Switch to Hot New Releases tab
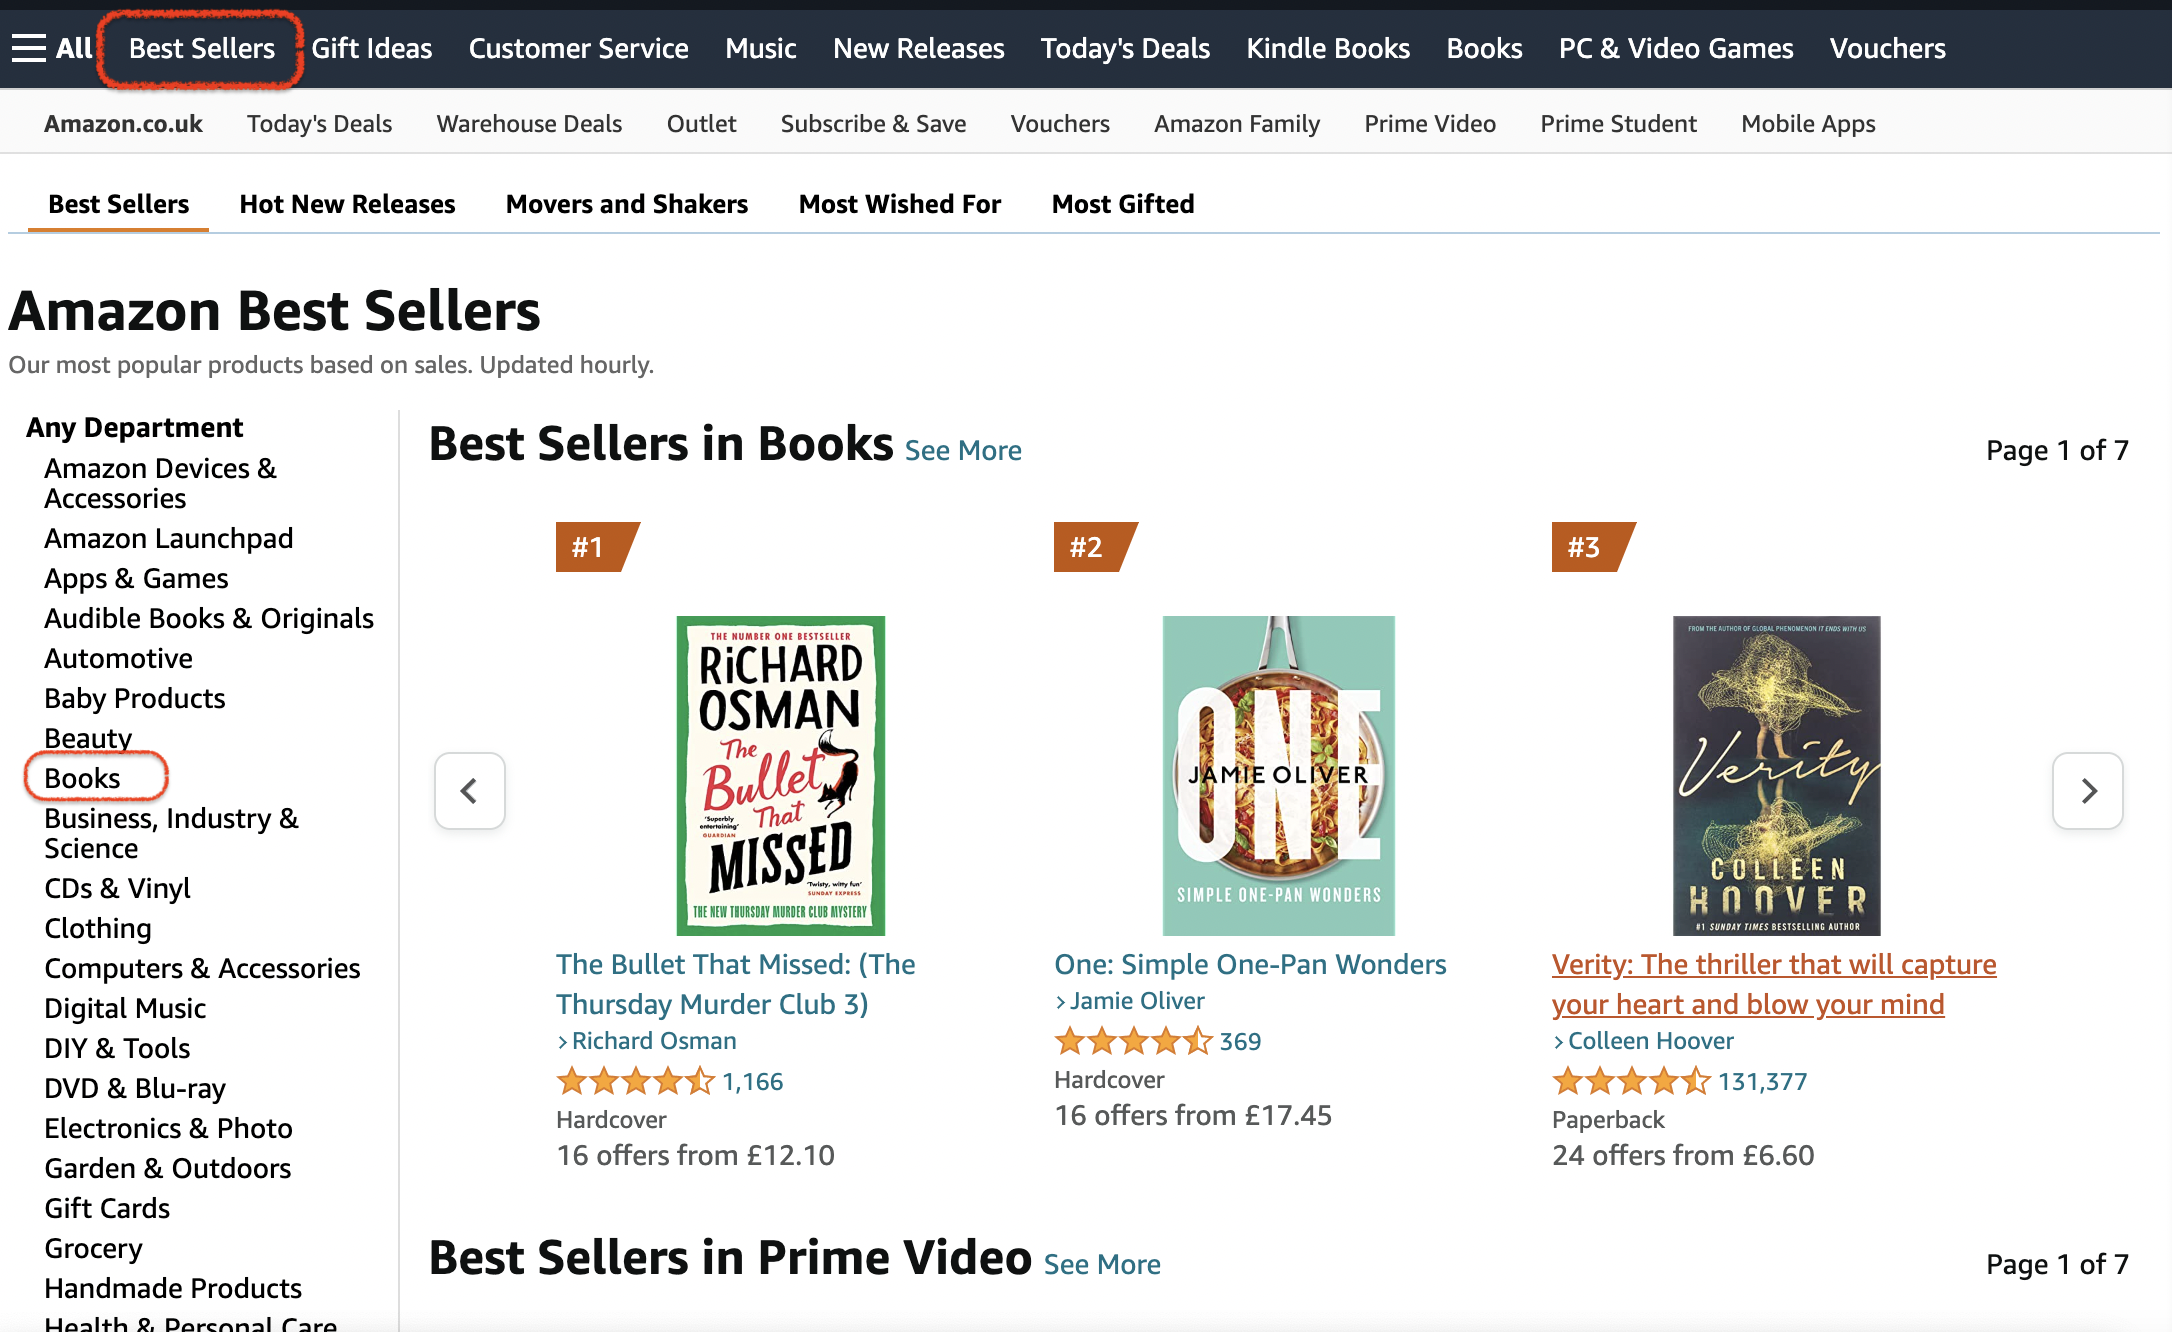 [x=347, y=204]
